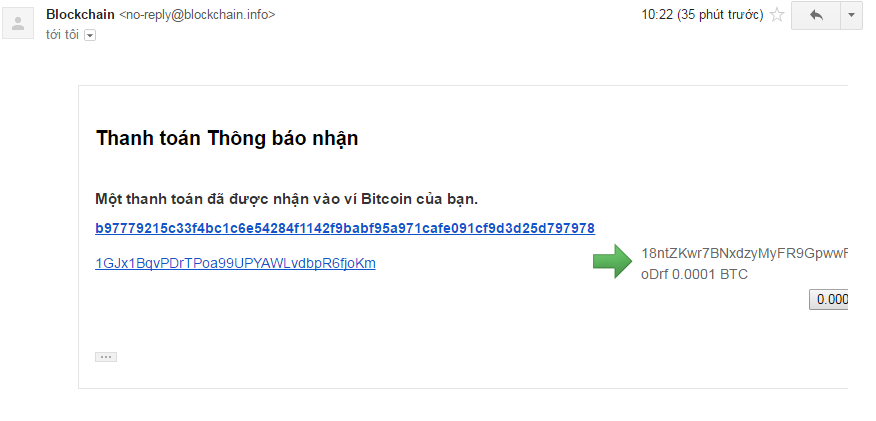Click the sender's profile avatar icon
Screen dimensions: 876x421
(x=18, y=24)
